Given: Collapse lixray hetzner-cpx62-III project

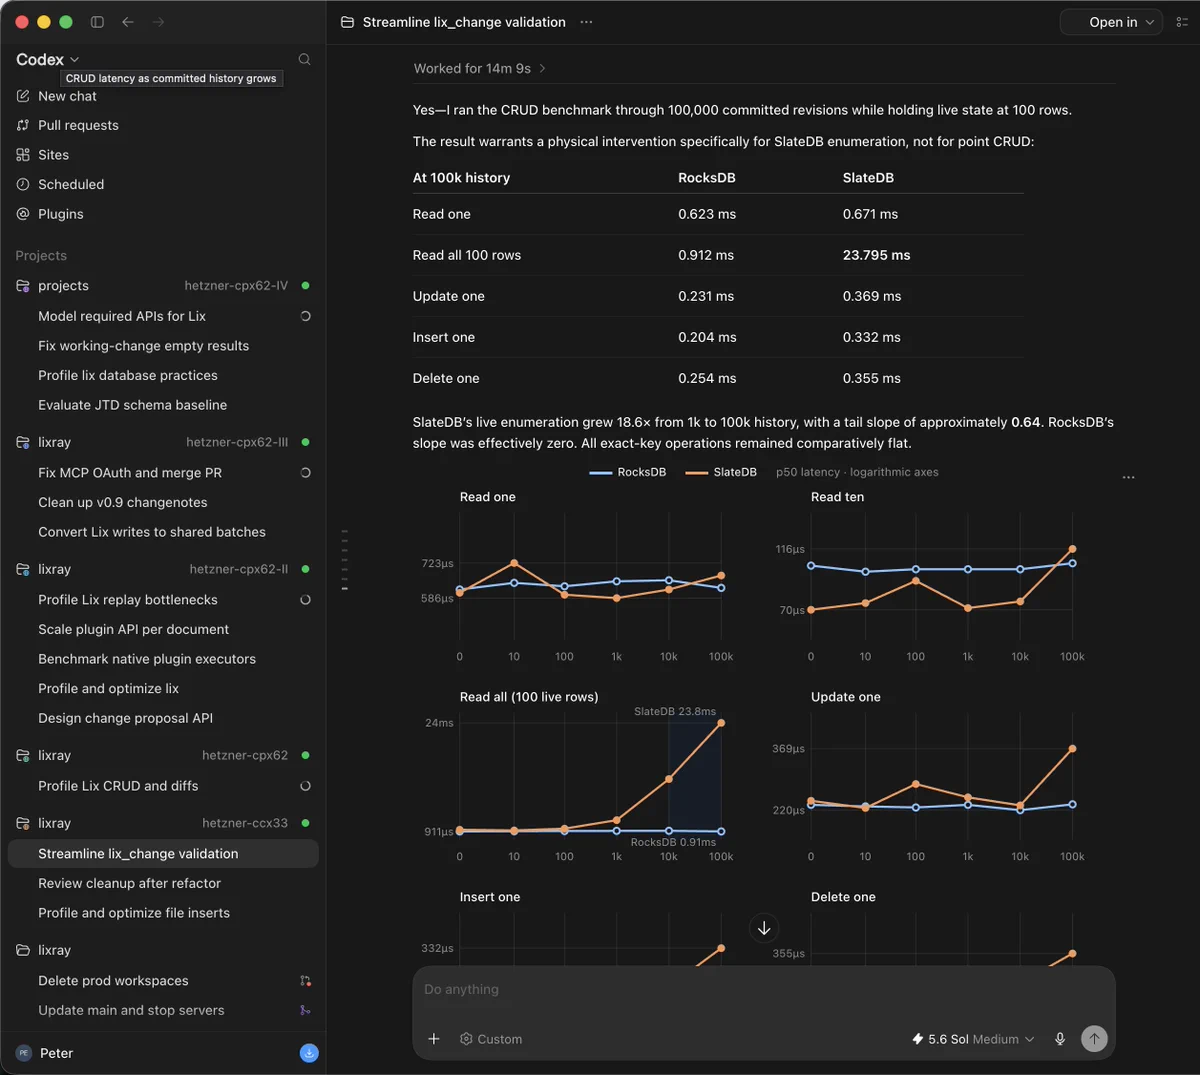Looking at the screenshot, I should [163, 442].
